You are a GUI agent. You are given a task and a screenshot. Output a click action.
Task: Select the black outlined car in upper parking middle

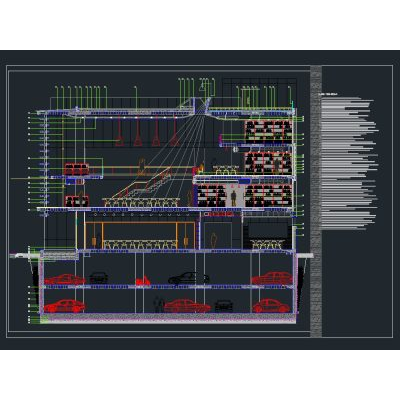click(x=189, y=278)
